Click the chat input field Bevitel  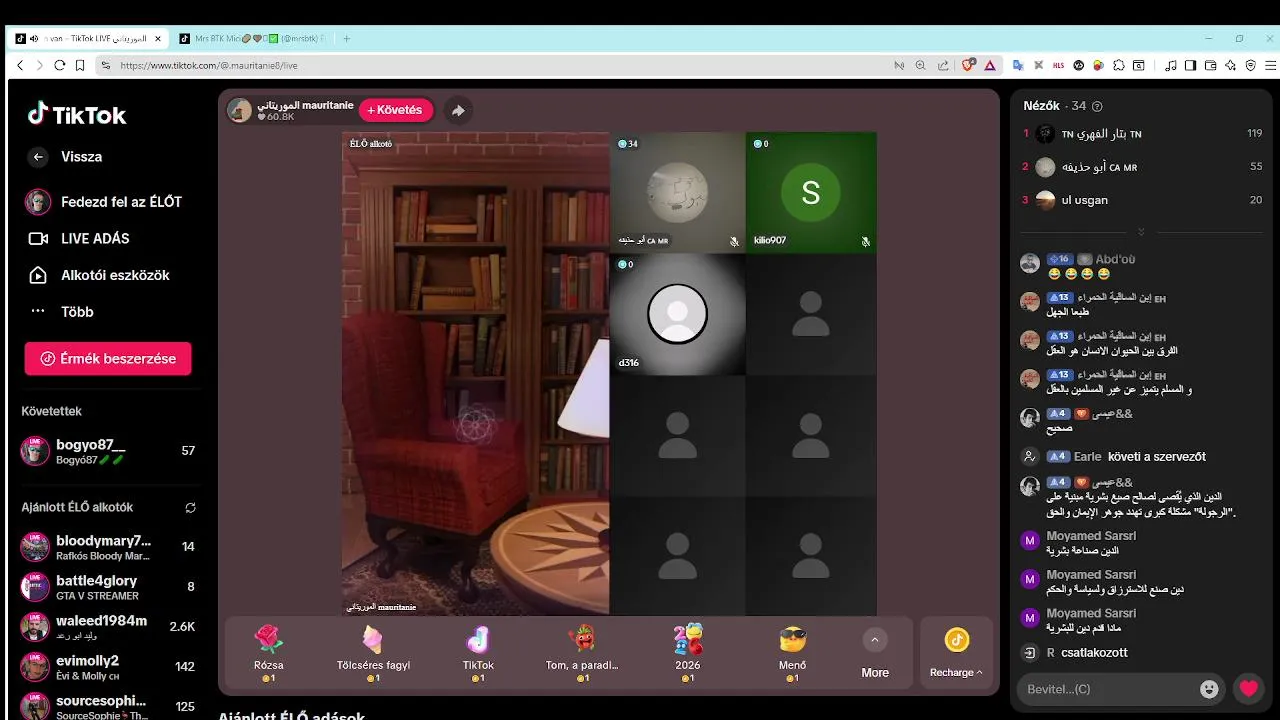click(1108, 689)
